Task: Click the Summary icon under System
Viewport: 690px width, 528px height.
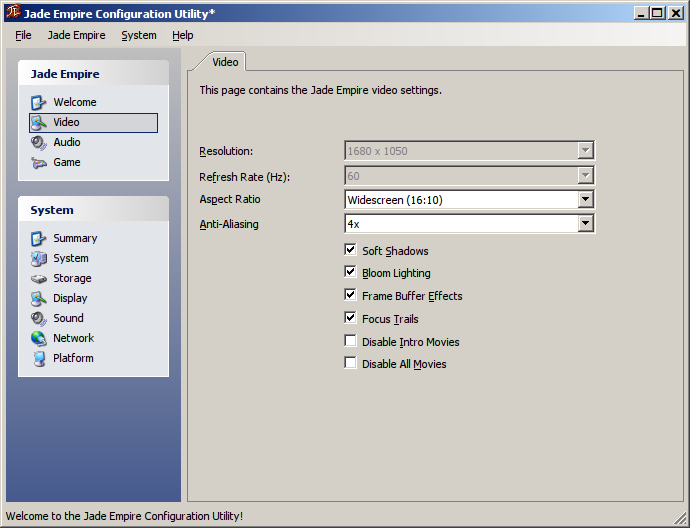Action: 39,238
